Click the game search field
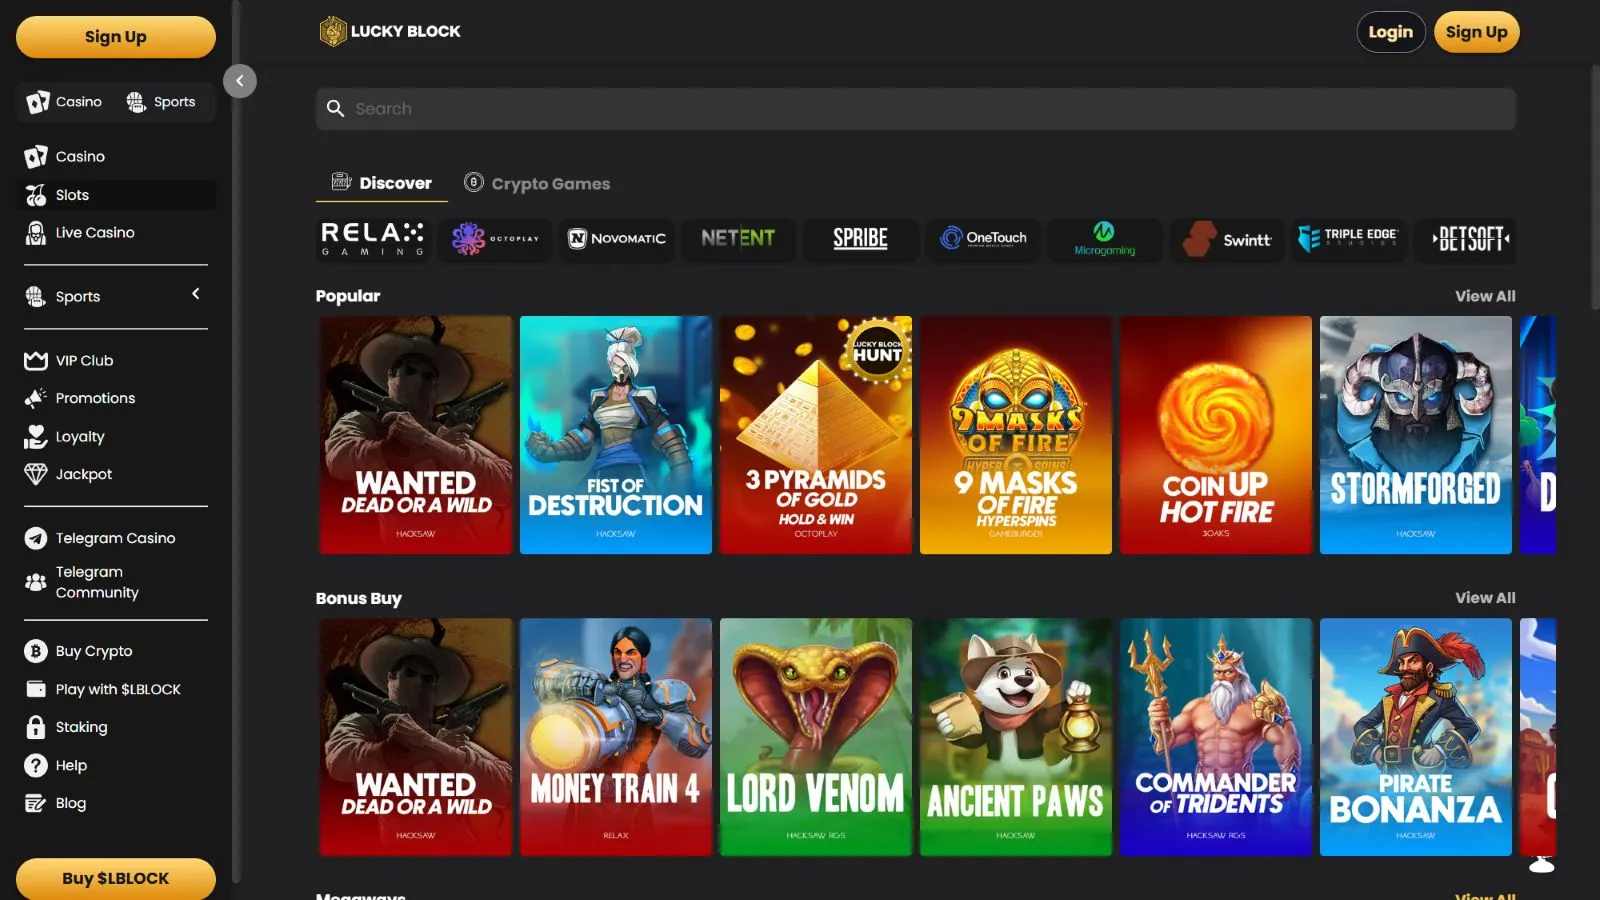Screen dimensions: 1600x900 click(x=915, y=109)
